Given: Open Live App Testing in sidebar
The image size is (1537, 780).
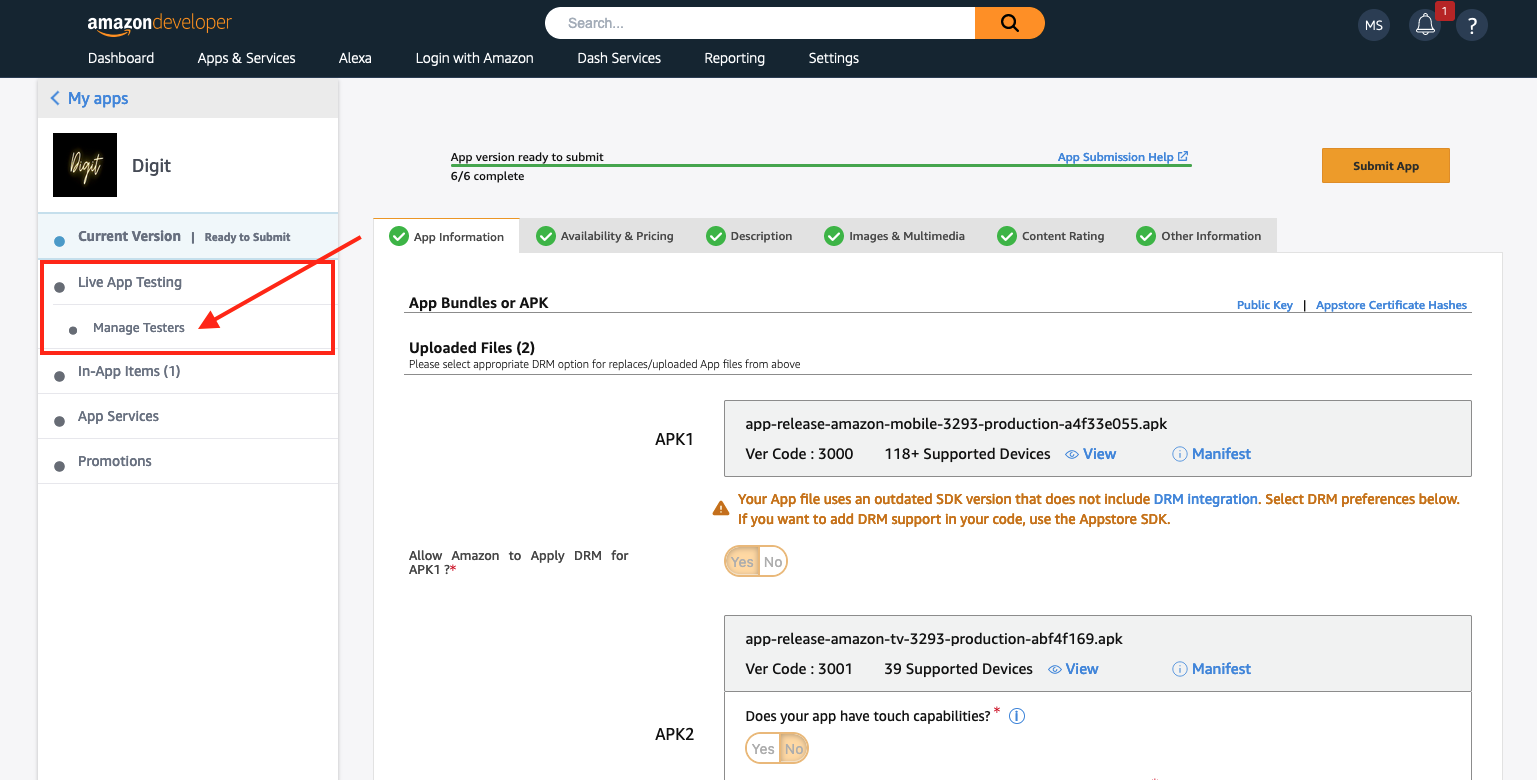Looking at the screenshot, I should pos(130,282).
